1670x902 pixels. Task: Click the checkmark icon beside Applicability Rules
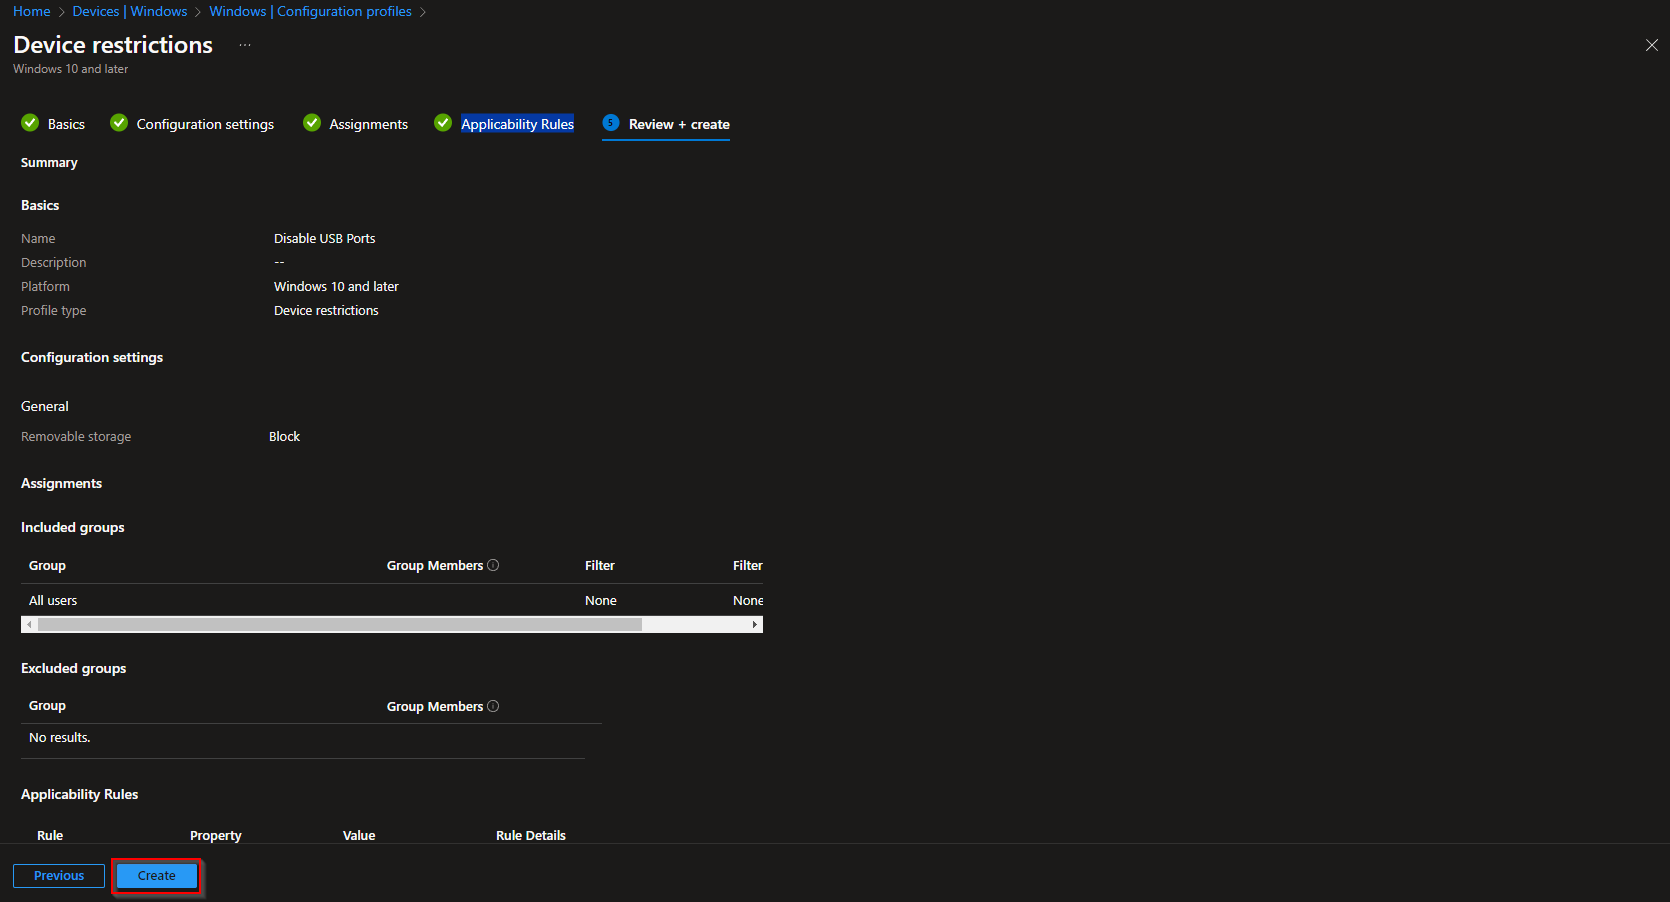[443, 122]
